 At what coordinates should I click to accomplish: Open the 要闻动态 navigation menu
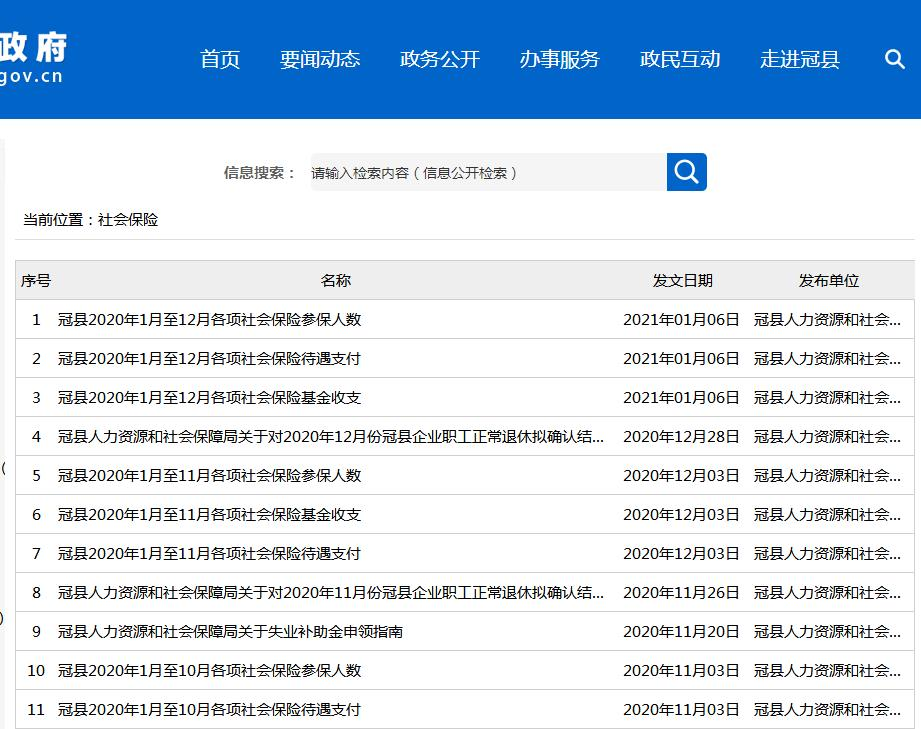pos(320,59)
